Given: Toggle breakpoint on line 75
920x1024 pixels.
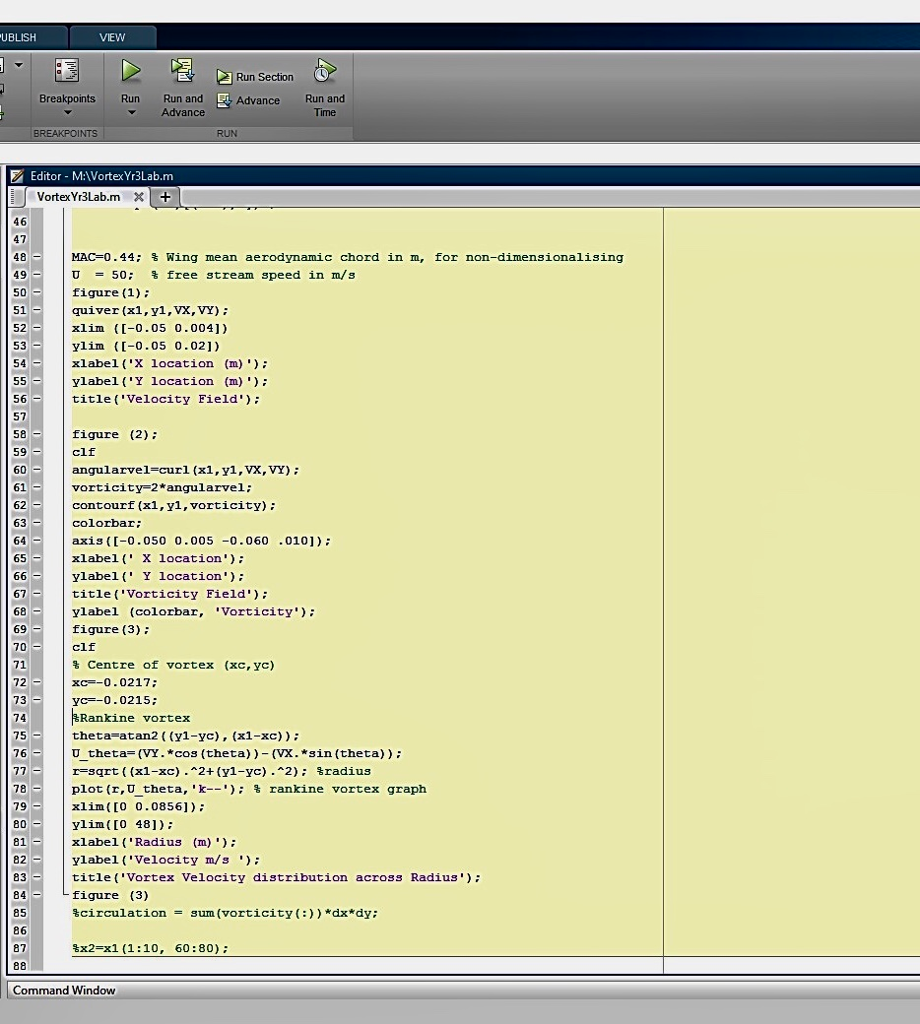Looking at the screenshot, I should [x=37, y=736].
